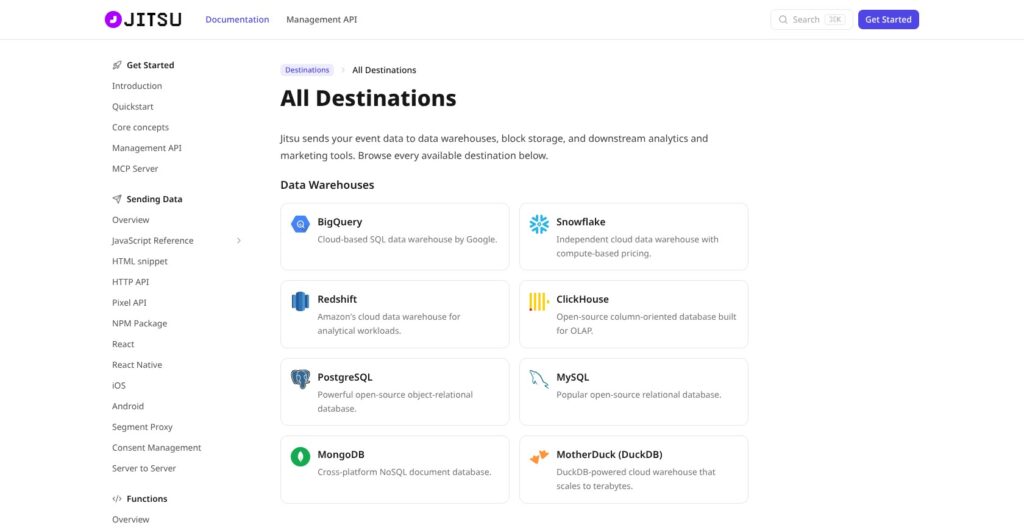This screenshot has height=528, width=1024.
Task: Click the Functions section heading
Action: [x=147, y=499]
